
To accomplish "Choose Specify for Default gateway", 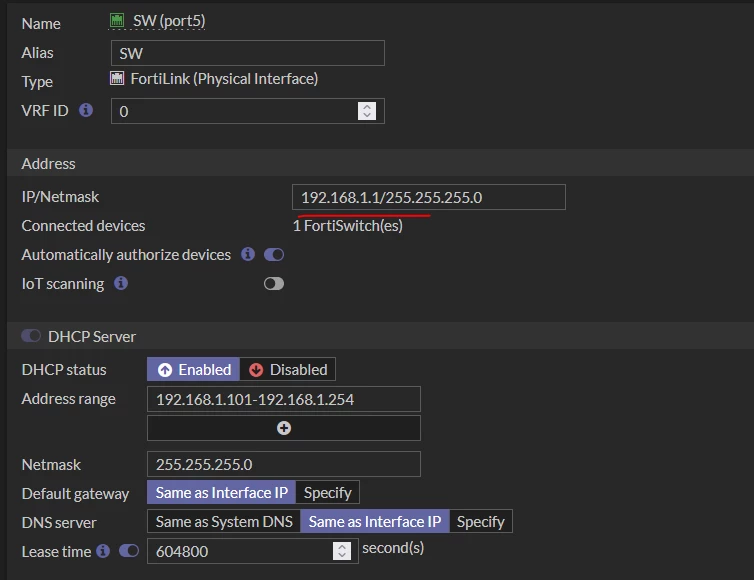I will (327, 492).
